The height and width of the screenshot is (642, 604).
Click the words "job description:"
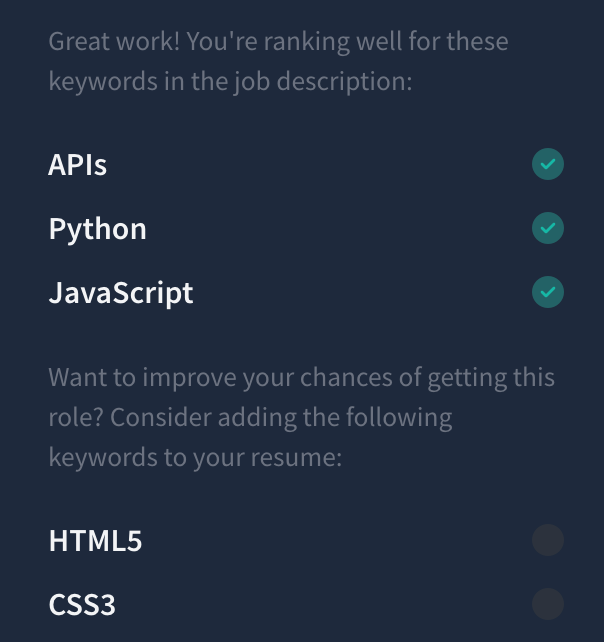coord(323,81)
